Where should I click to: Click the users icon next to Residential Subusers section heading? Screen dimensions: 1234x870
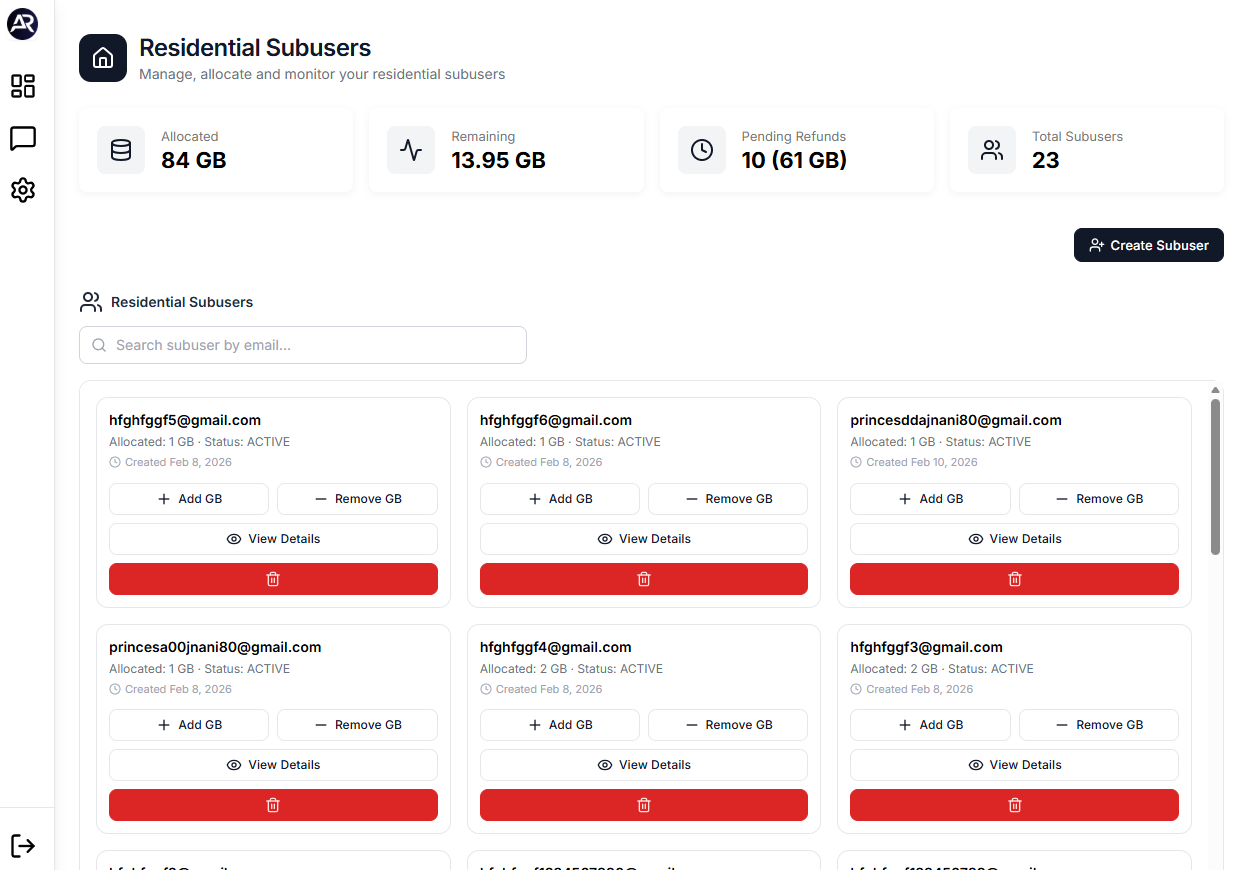[91, 302]
